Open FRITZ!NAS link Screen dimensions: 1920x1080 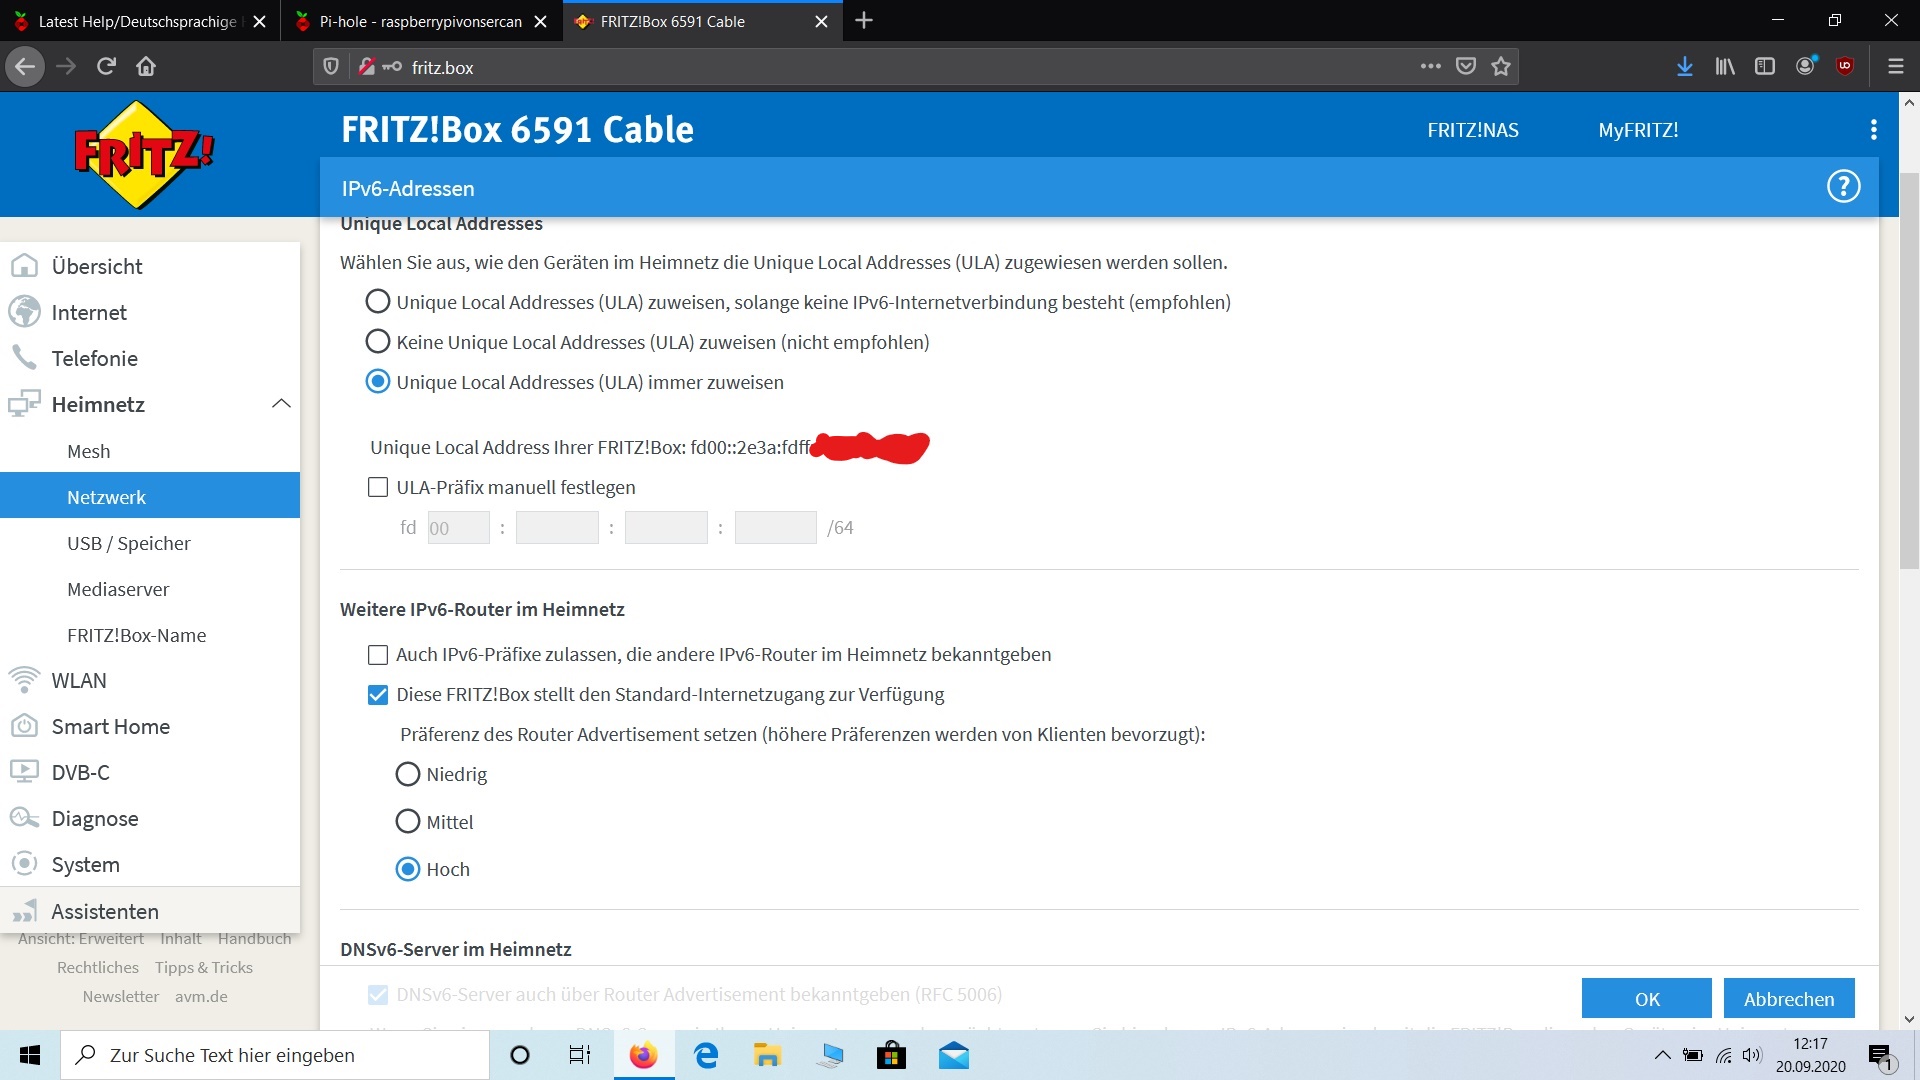[1472, 130]
